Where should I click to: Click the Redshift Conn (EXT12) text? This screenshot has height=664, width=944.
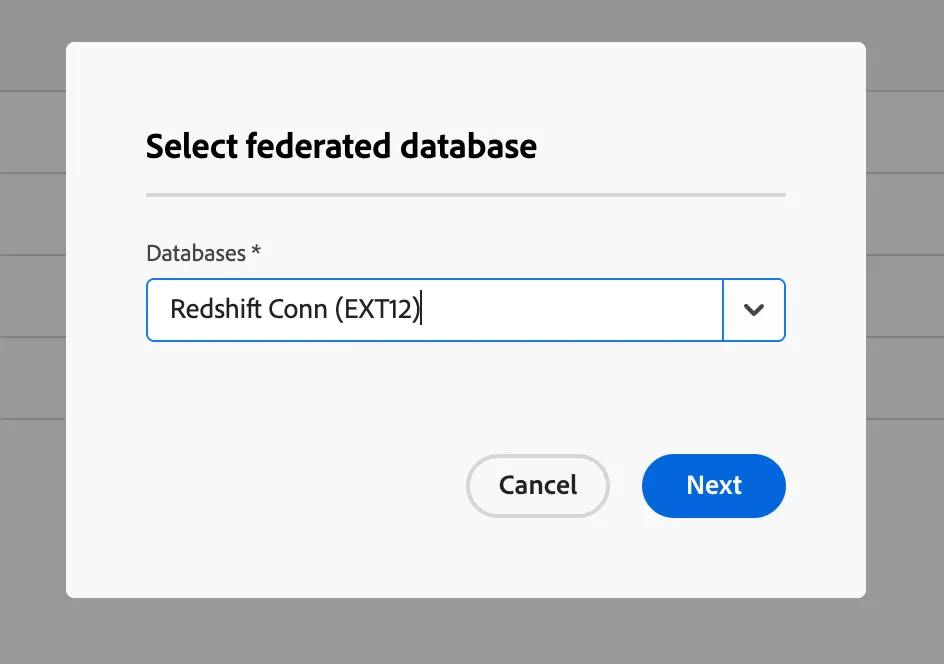tap(295, 309)
